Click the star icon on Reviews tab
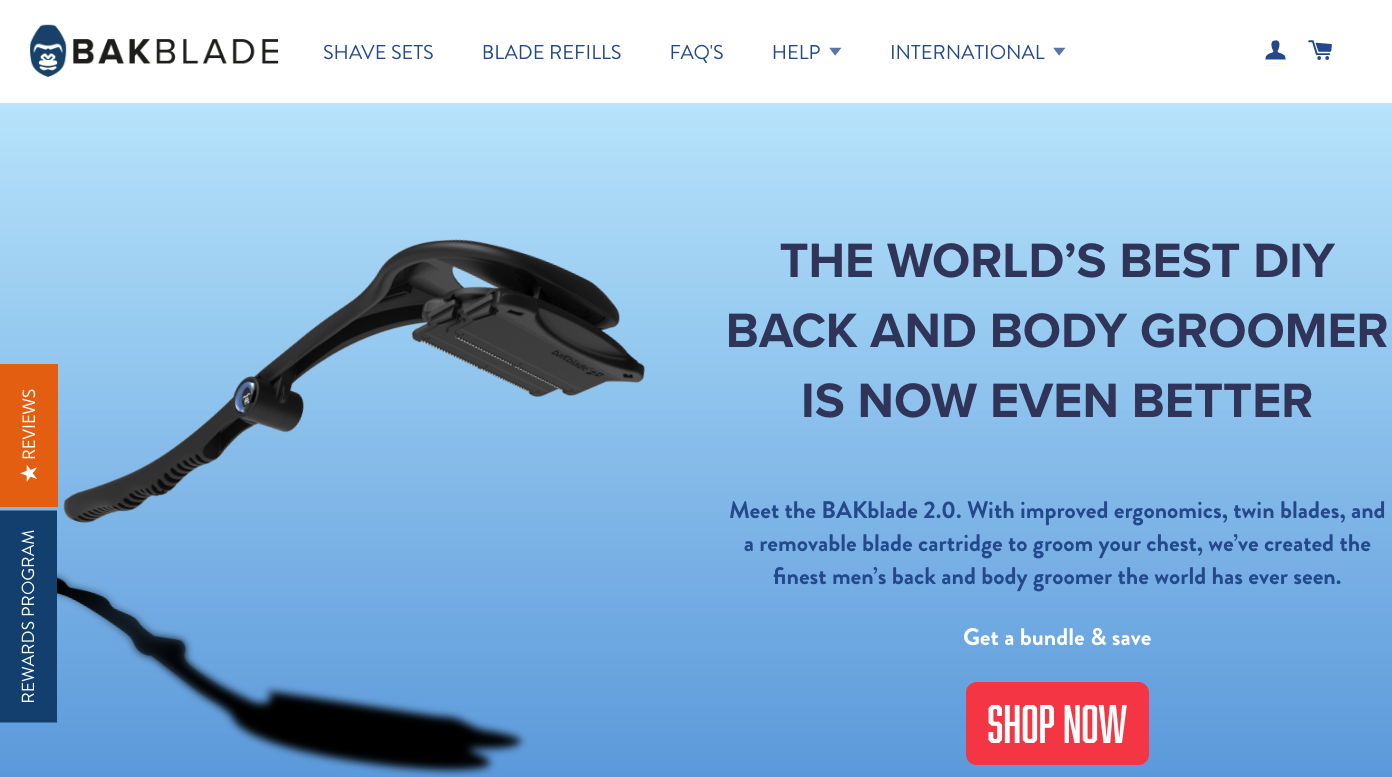The height and width of the screenshot is (777, 1392). [29, 471]
